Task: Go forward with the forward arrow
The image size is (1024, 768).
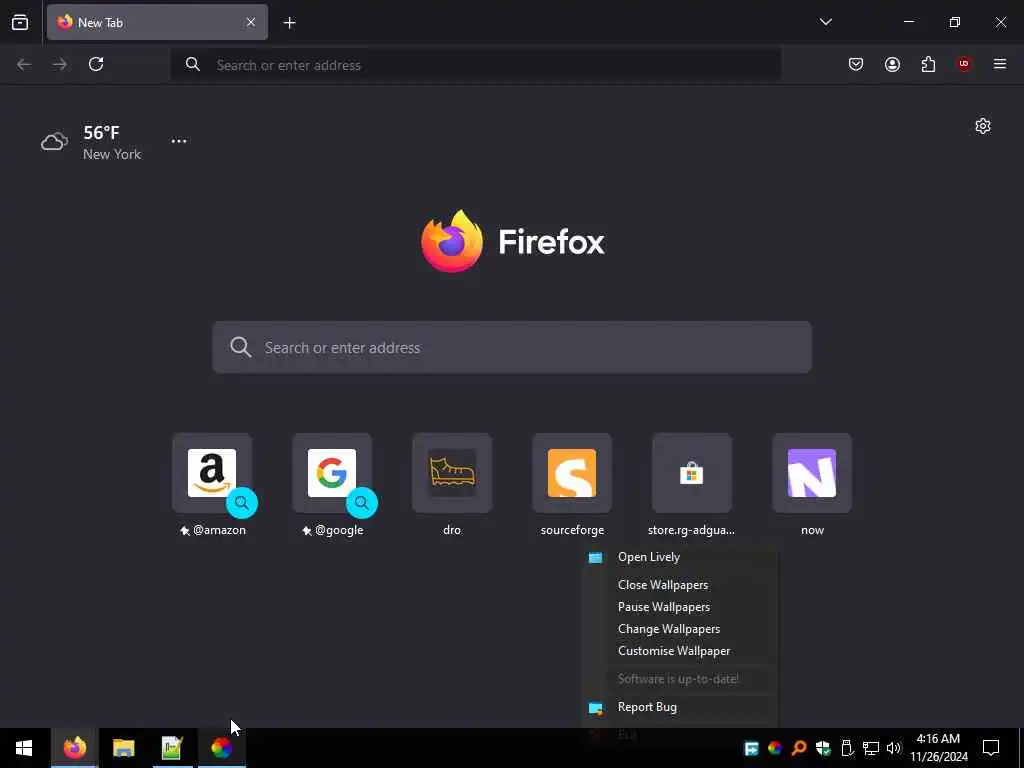Action: (x=60, y=64)
